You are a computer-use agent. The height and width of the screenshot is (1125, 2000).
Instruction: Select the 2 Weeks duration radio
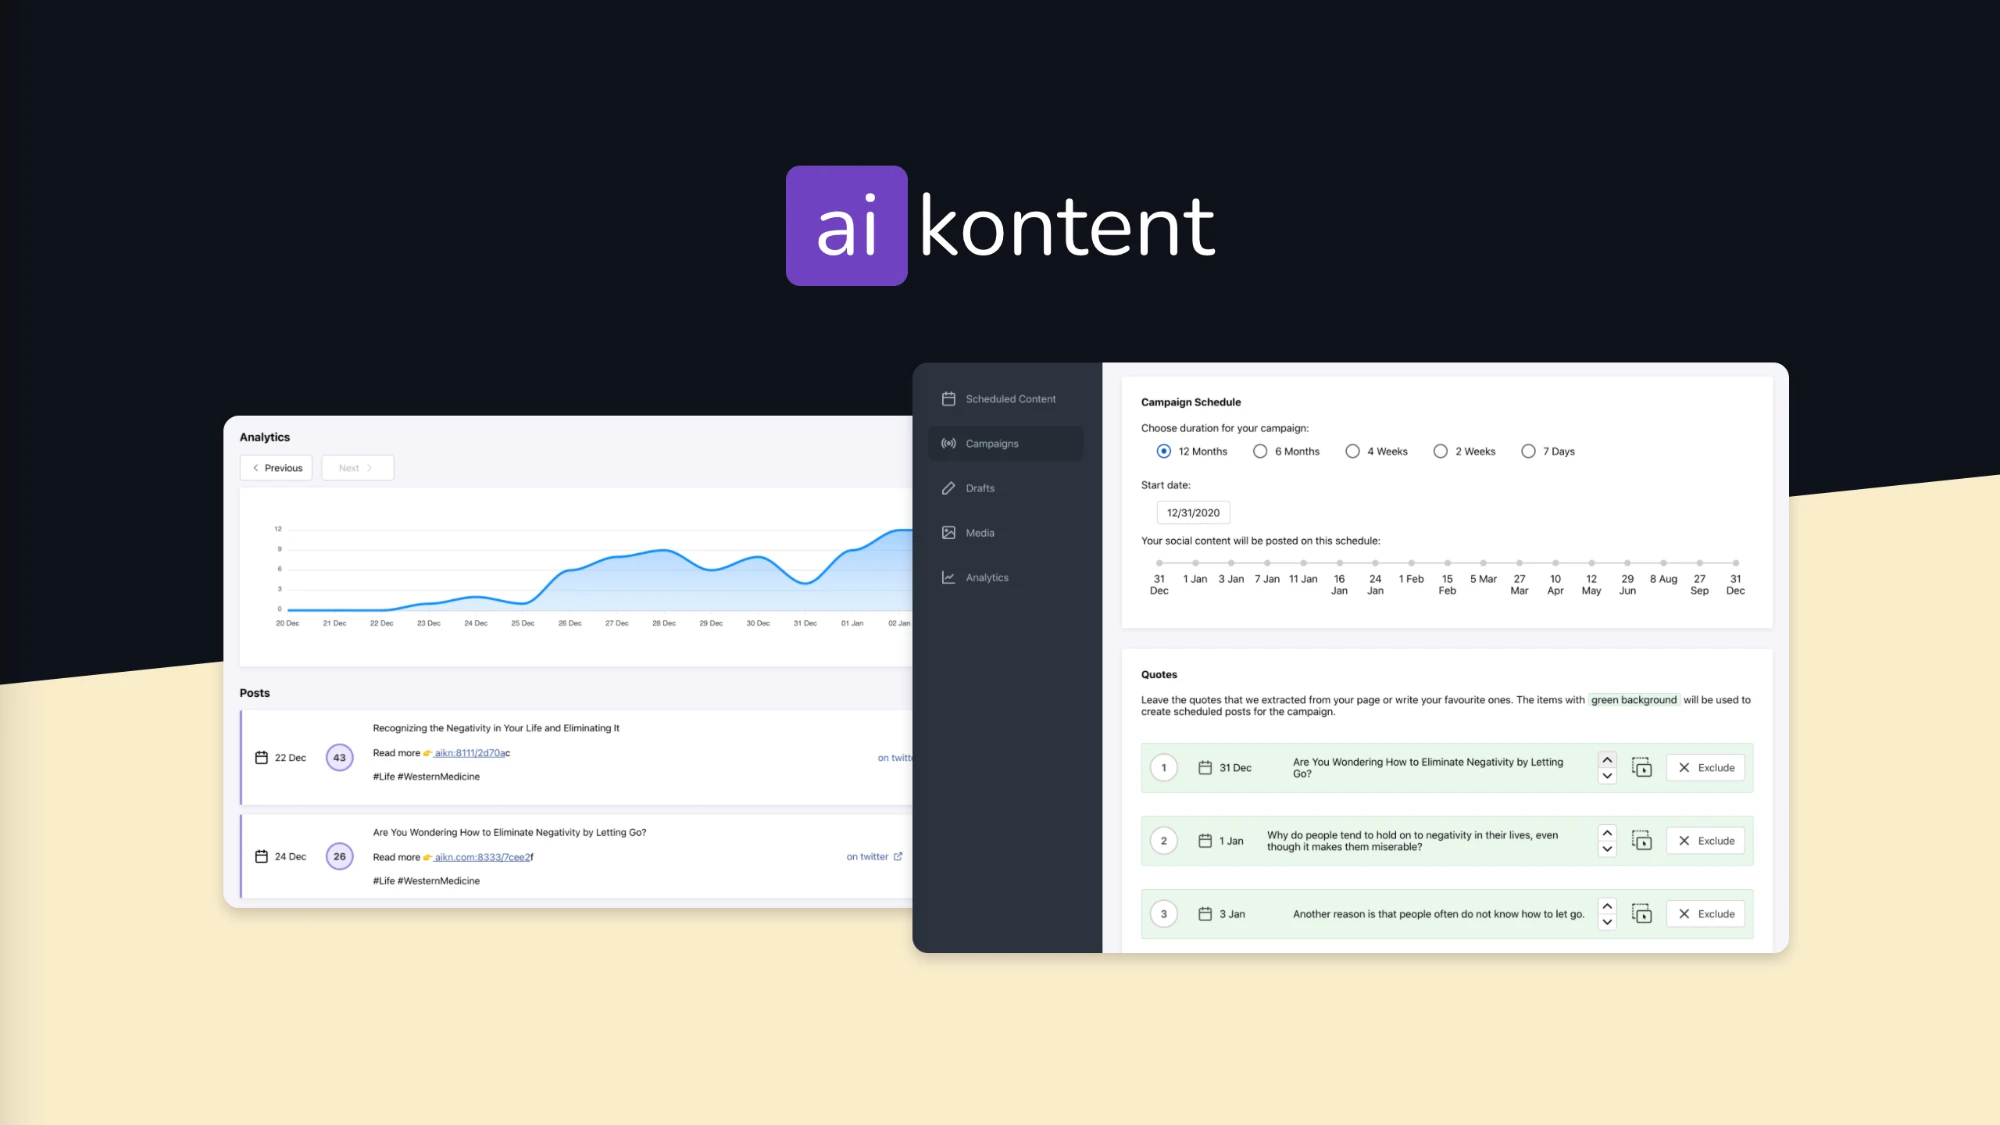pyautogui.click(x=1440, y=451)
